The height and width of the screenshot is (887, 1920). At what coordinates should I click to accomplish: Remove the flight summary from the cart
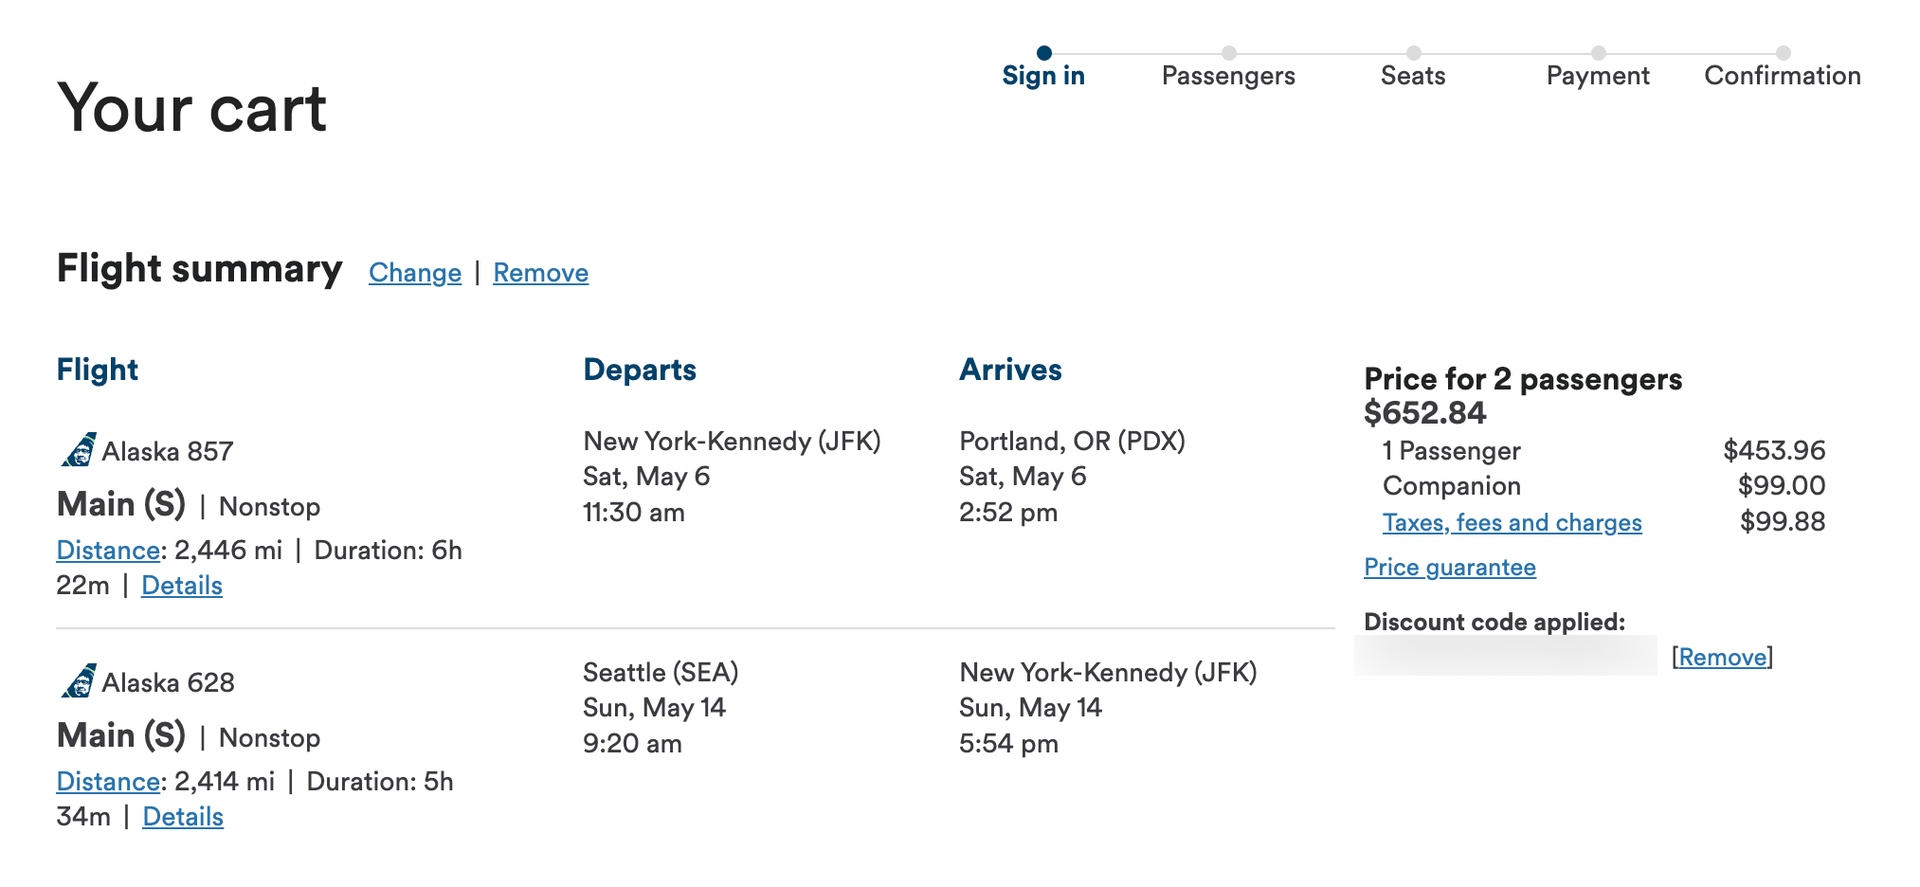coord(540,272)
